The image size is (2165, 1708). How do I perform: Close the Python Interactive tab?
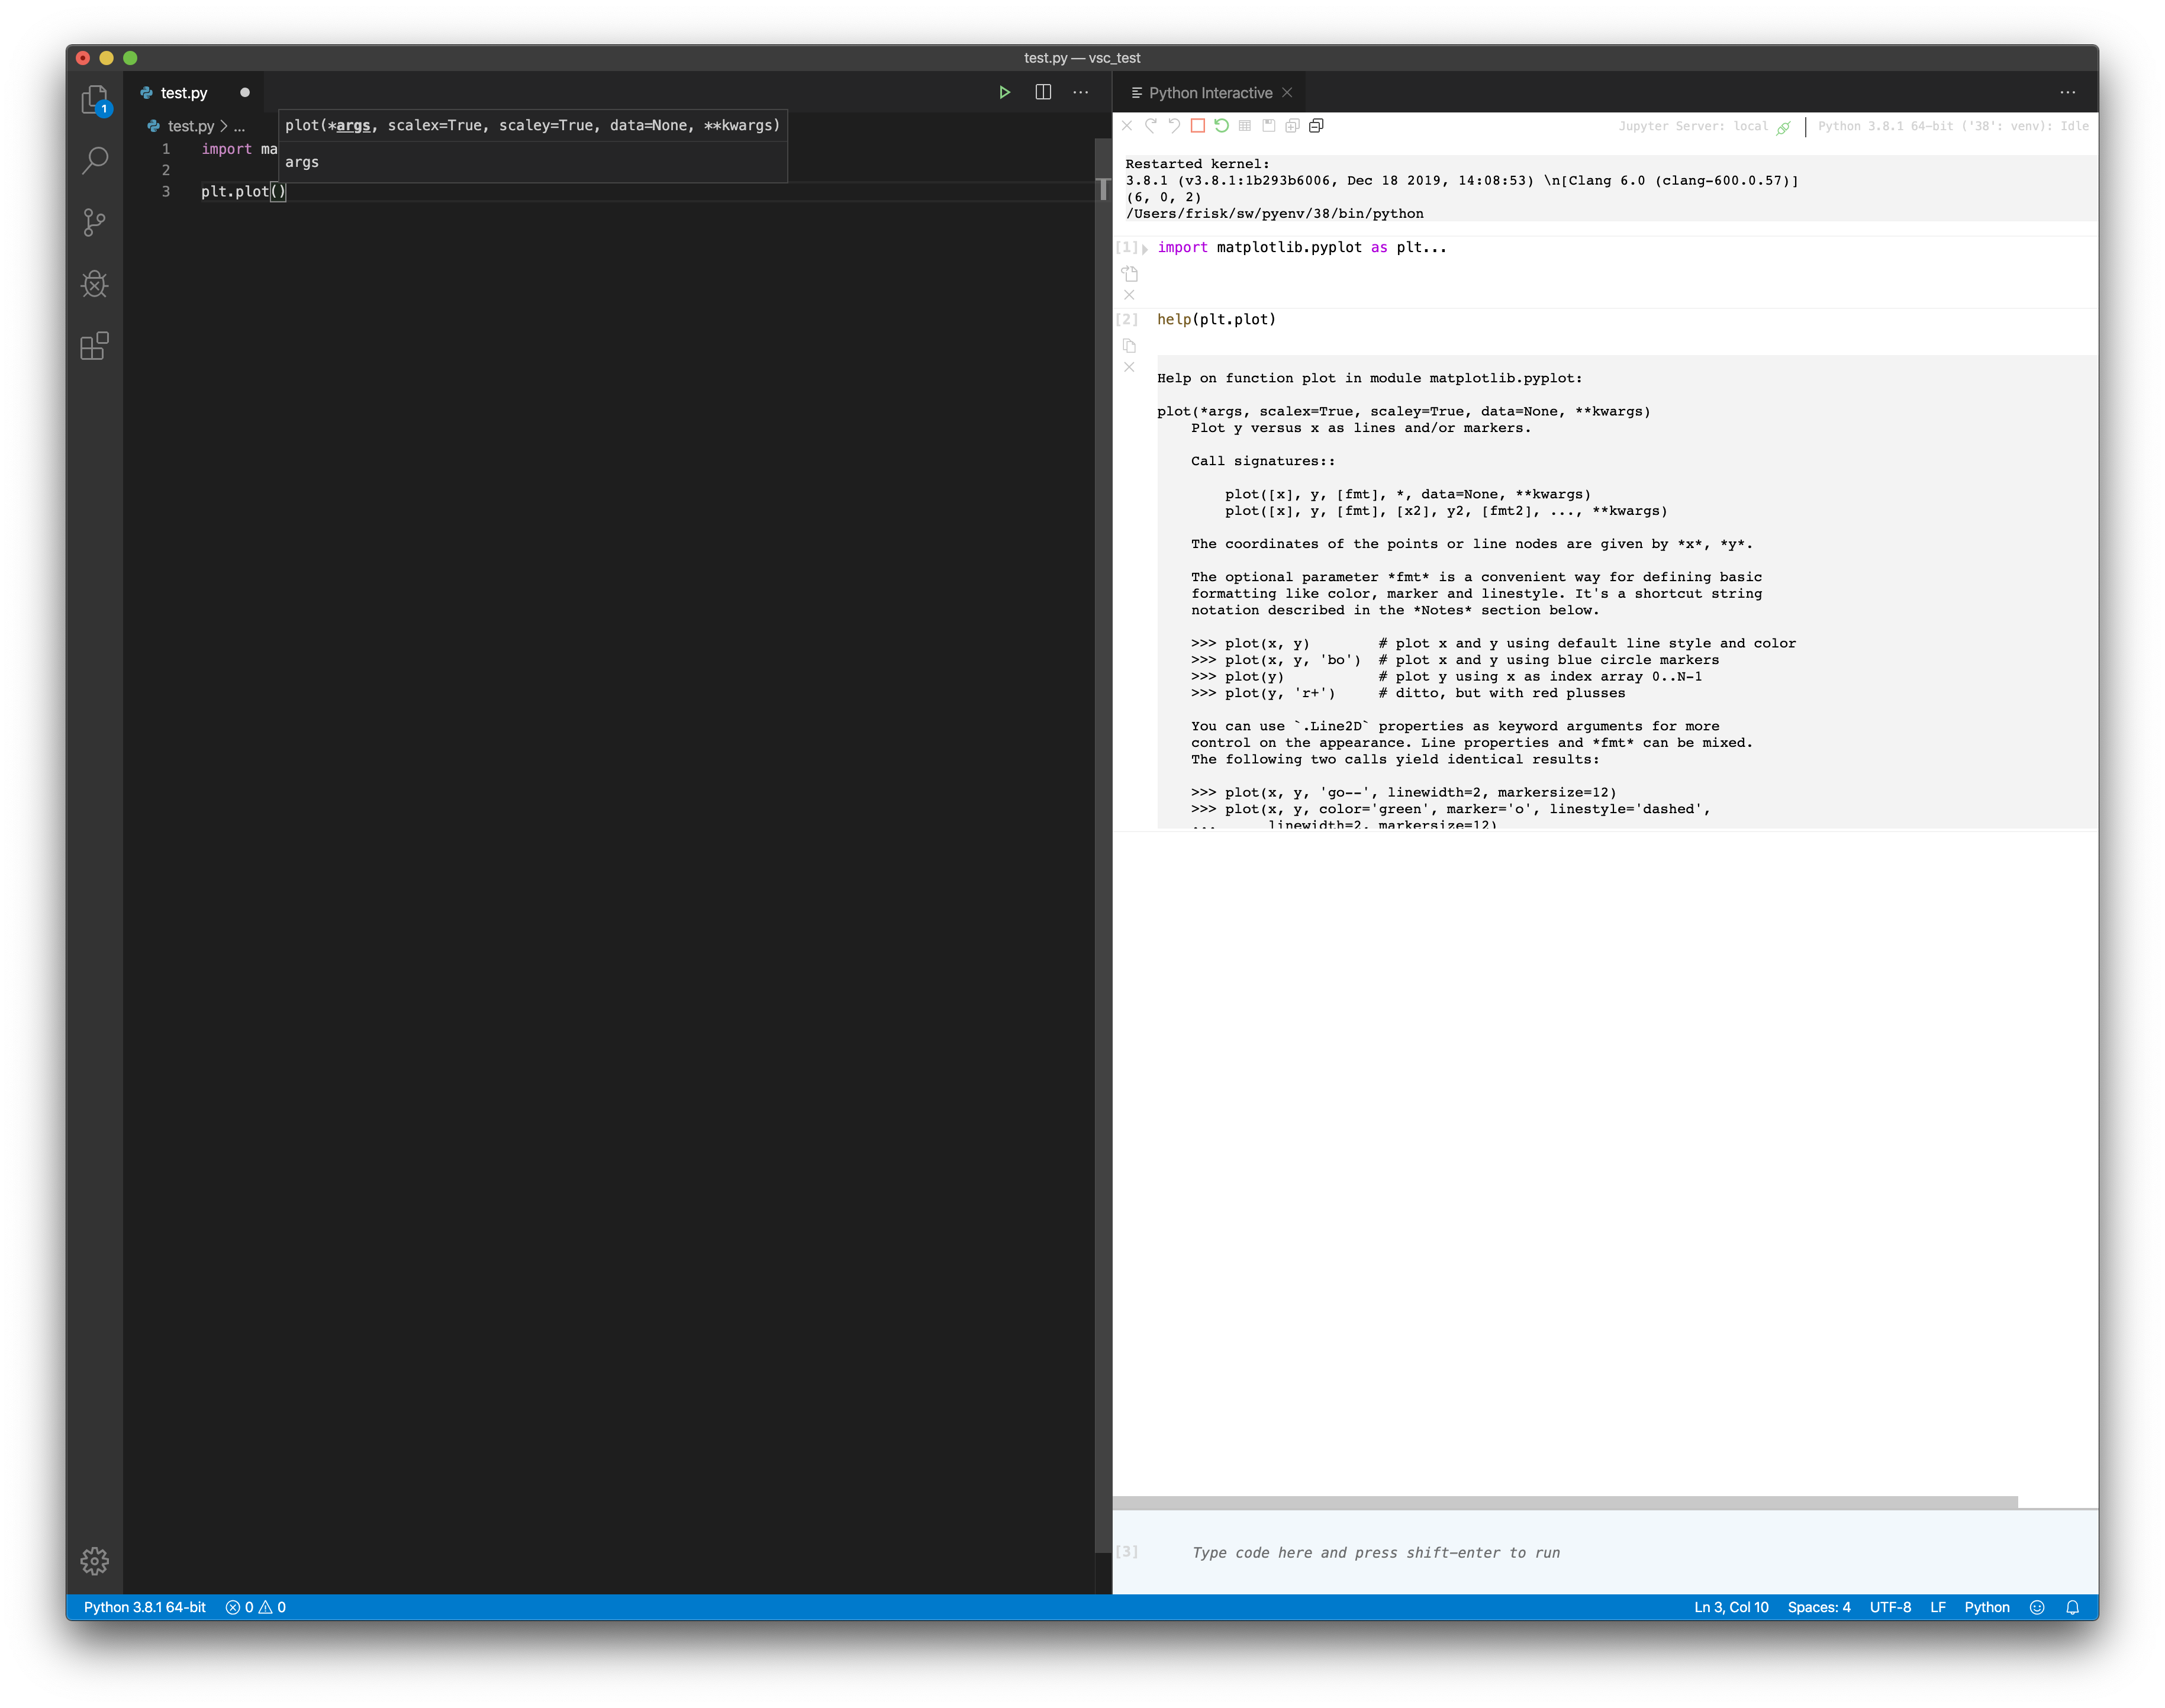click(x=1287, y=92)
